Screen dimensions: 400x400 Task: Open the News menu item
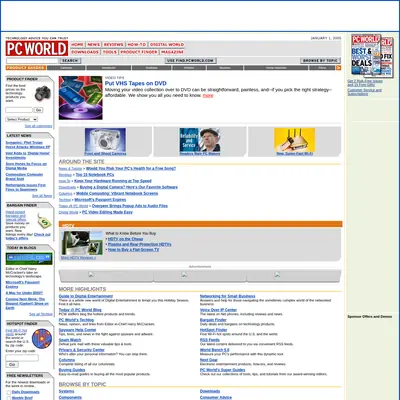[x=94, y=45]
